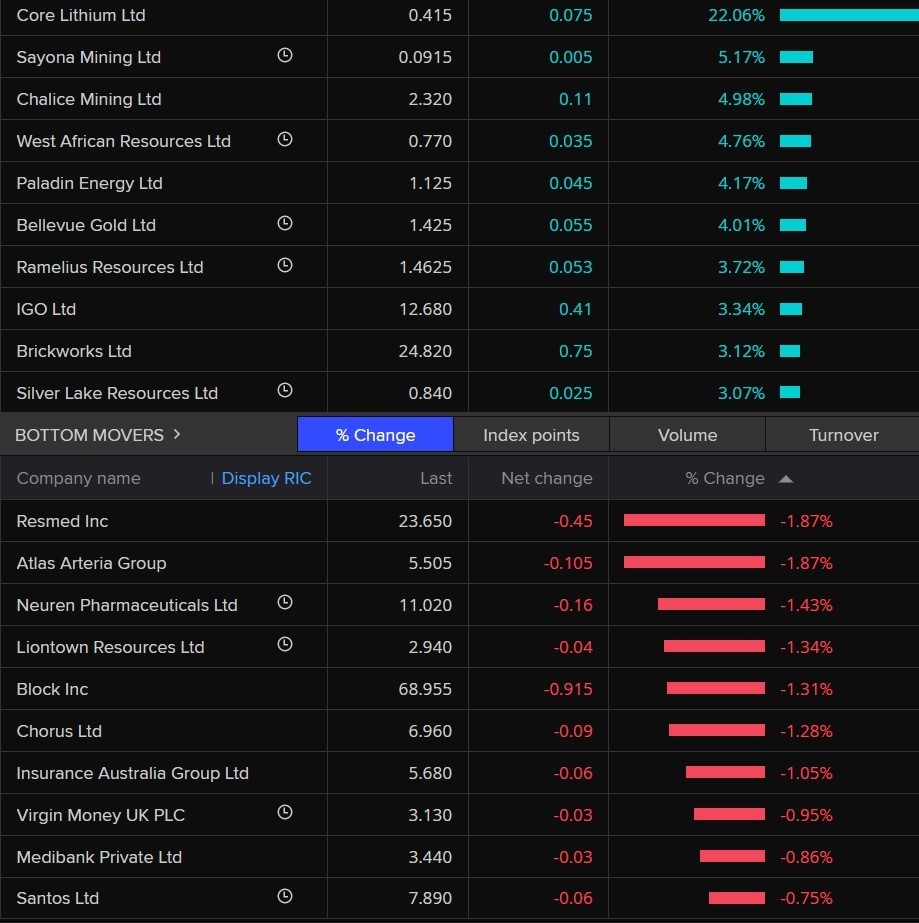Select West African Resources Ltd row name
Screen dimensions: 919x923
click(124, 141)
